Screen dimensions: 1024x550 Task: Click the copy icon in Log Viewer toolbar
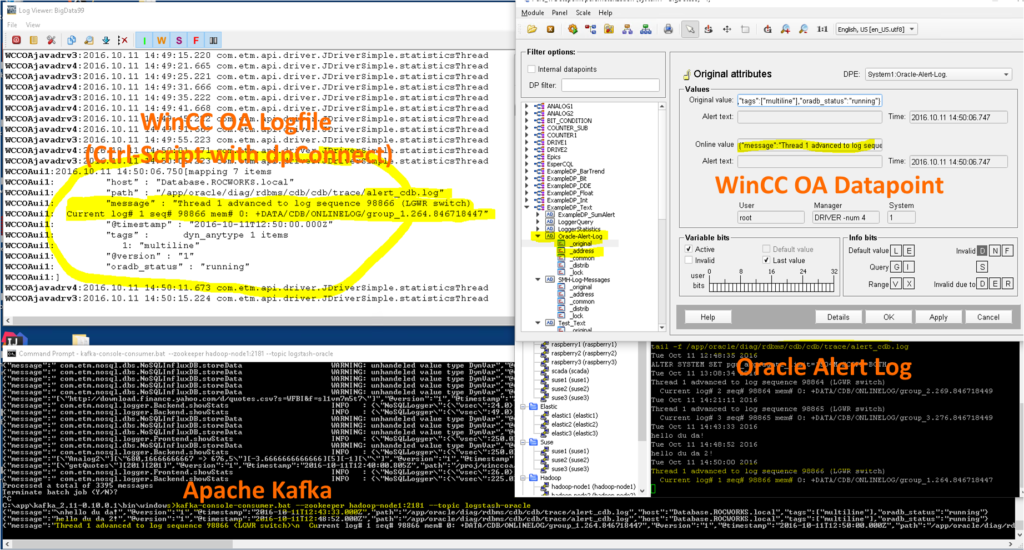(71, 40)
